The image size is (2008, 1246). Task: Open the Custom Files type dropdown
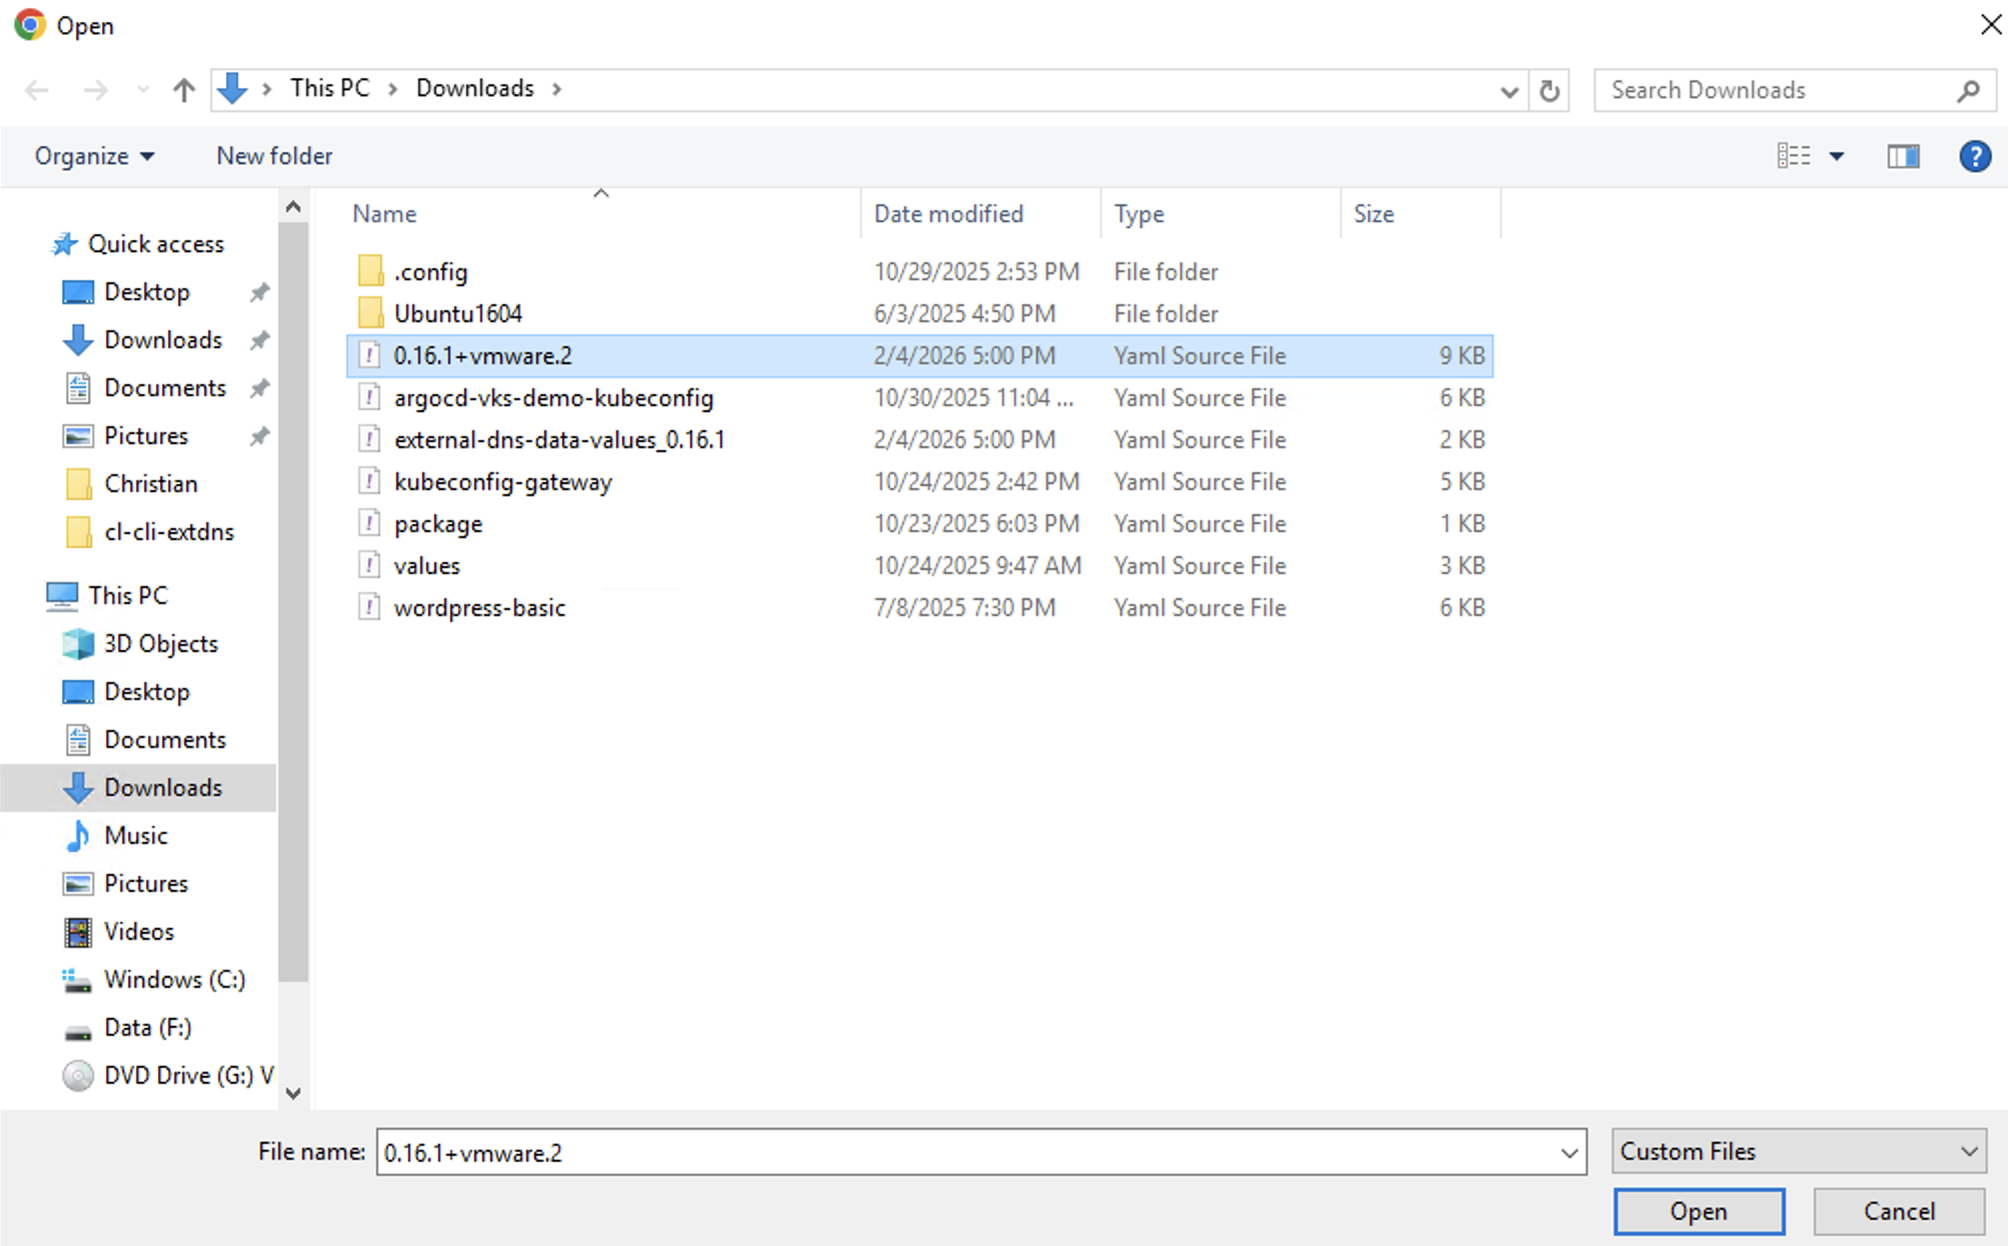point(1798,1152)
